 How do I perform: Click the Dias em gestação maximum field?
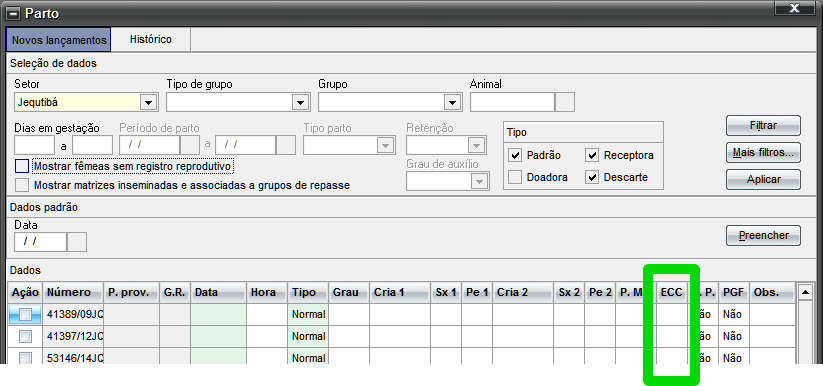(92, 145)
